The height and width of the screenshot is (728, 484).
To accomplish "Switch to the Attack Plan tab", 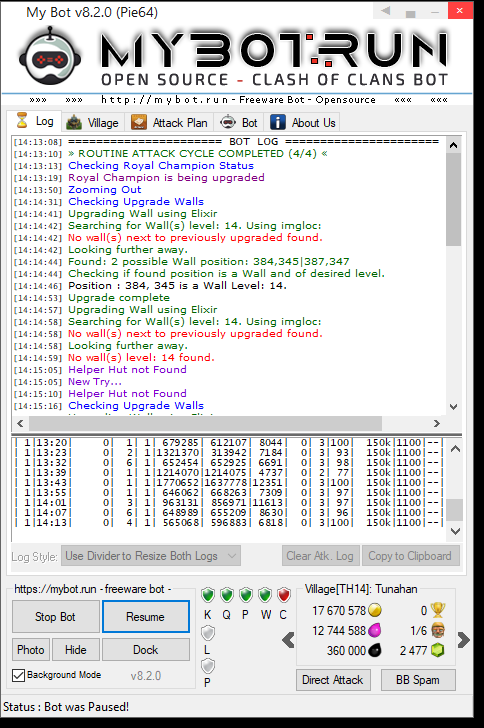I will point(170,123).
